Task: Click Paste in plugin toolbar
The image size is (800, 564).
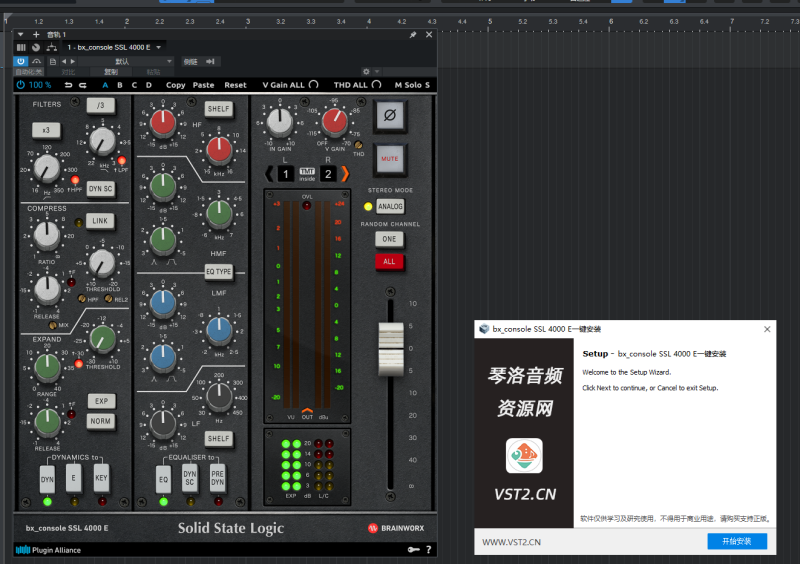Action: [203, 85]
